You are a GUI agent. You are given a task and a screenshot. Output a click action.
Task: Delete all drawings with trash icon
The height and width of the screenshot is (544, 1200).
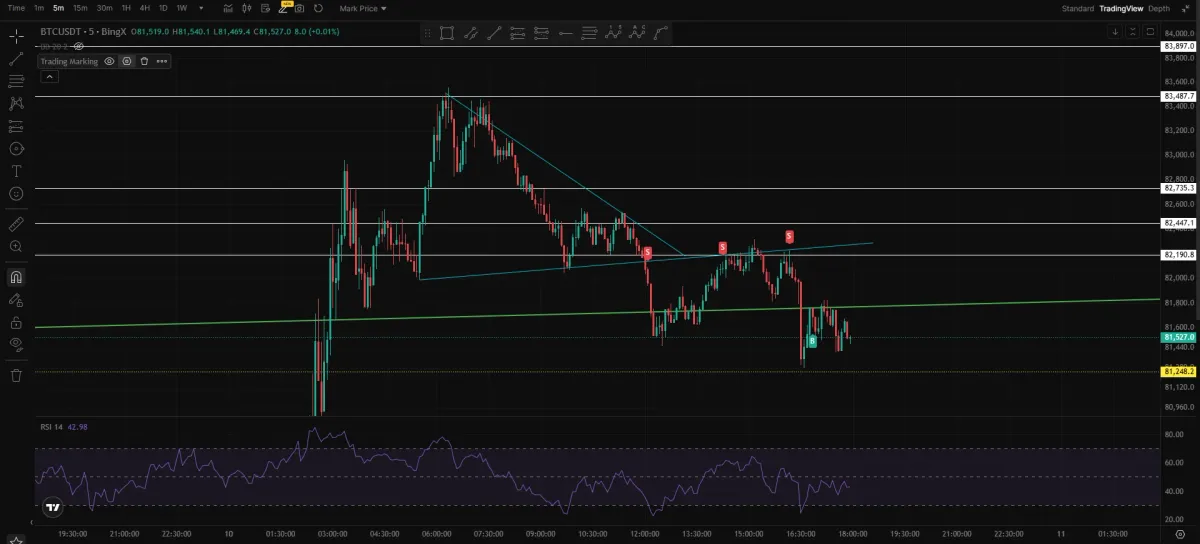pos(16,375)
